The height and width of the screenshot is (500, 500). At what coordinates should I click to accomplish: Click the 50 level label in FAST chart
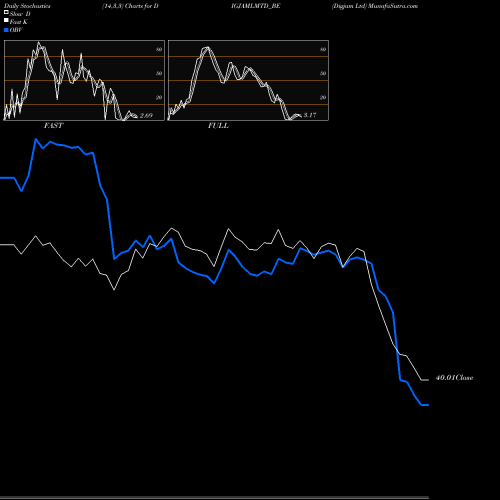point(159,73)
